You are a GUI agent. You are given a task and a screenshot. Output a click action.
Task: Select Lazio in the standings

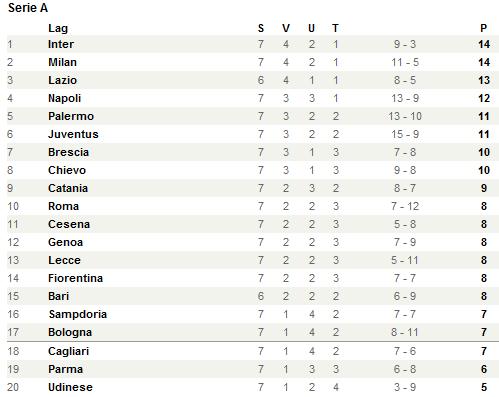click(62, 80)
